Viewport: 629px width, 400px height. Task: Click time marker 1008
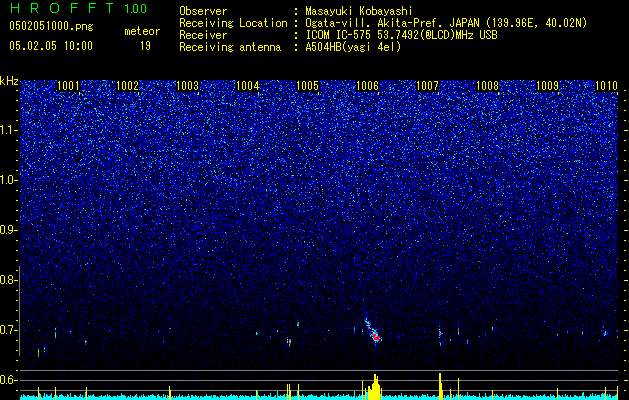(x=487, y=86)
